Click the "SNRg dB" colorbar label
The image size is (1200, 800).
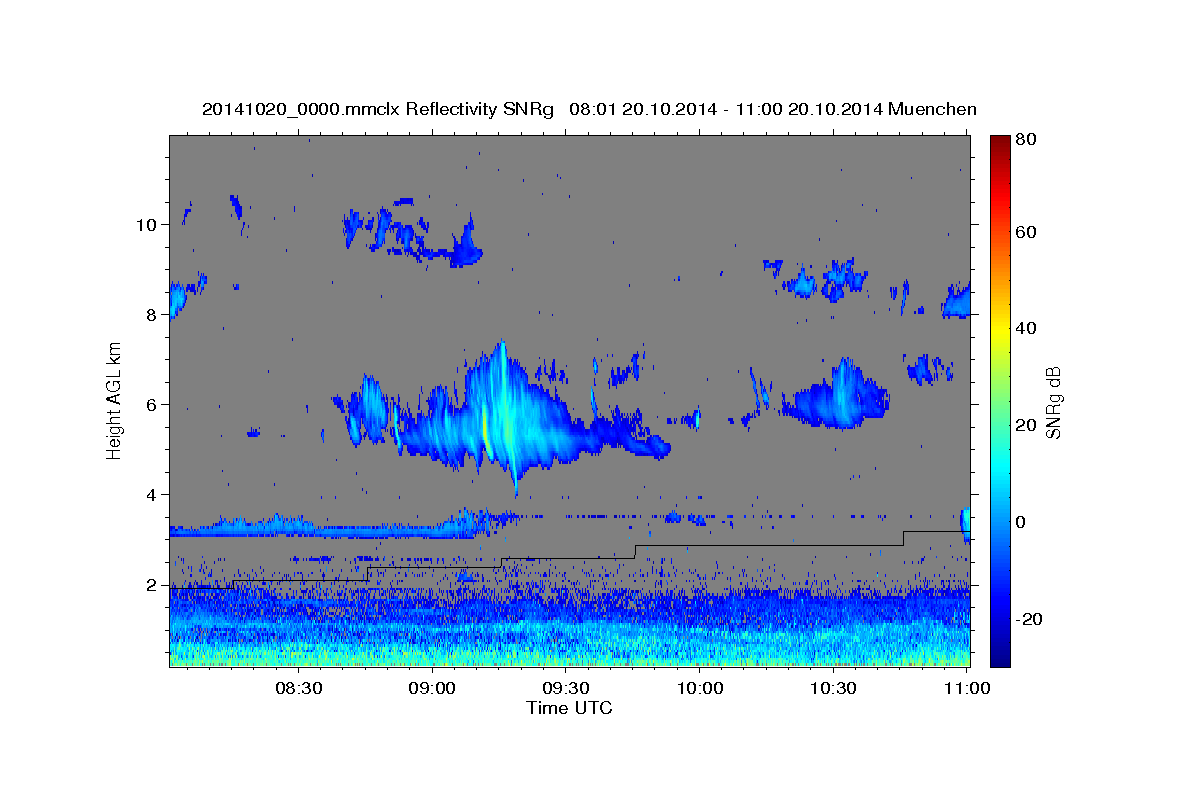pyautogui.click(x=1053, y=403)
